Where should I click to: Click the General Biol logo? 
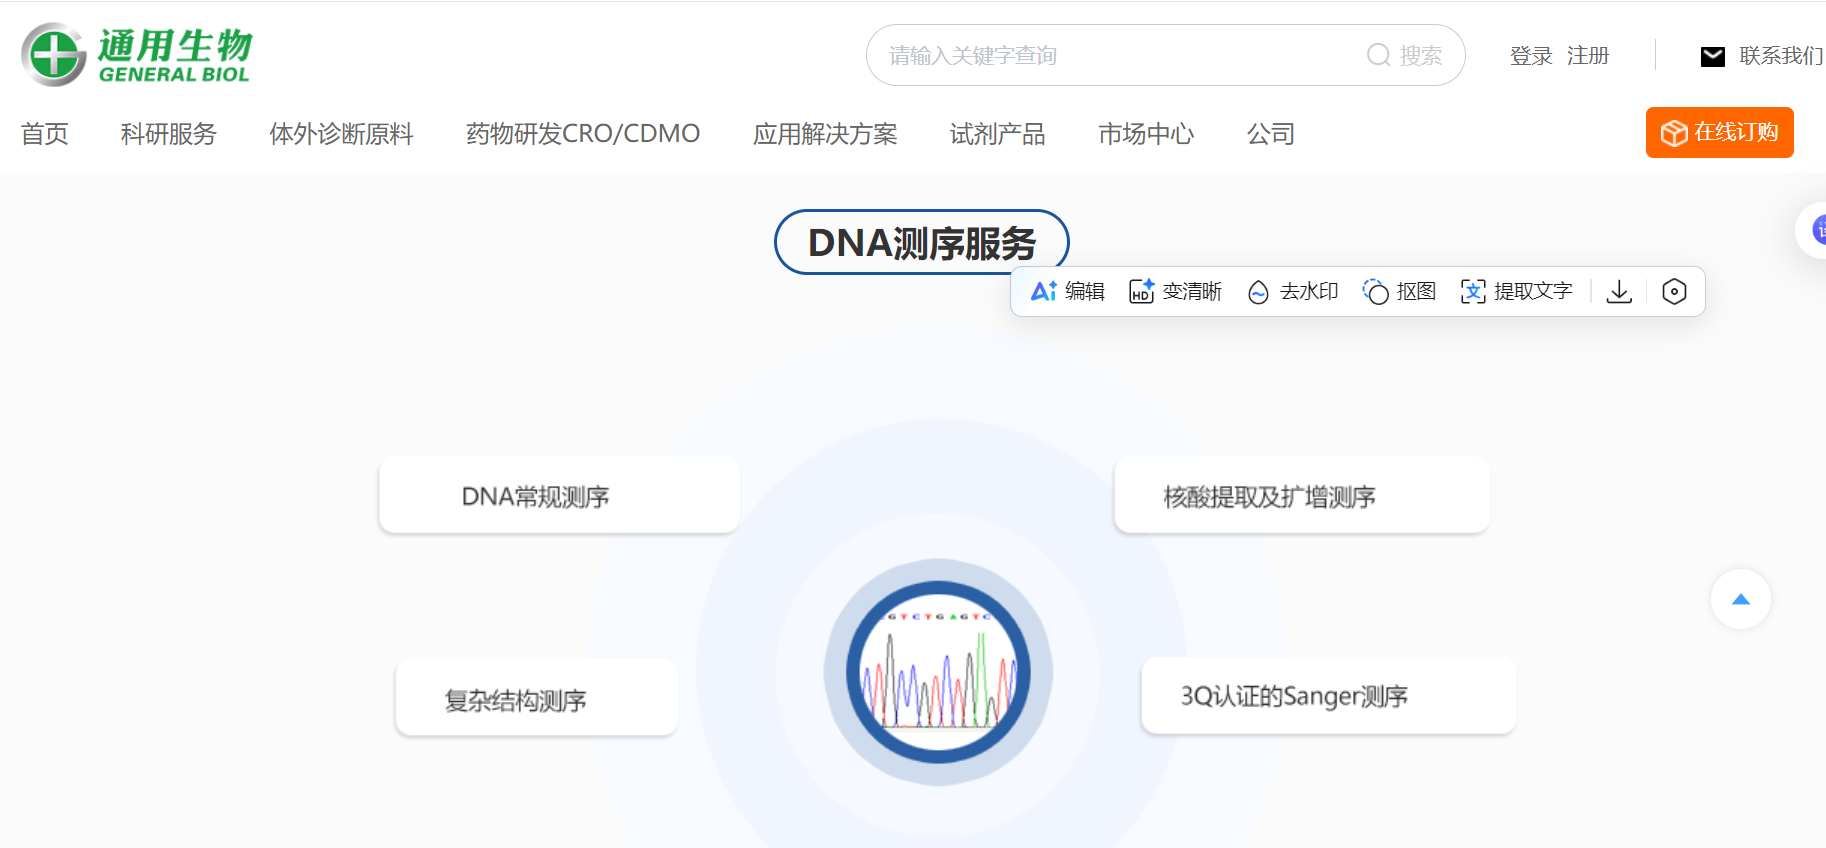136,55
